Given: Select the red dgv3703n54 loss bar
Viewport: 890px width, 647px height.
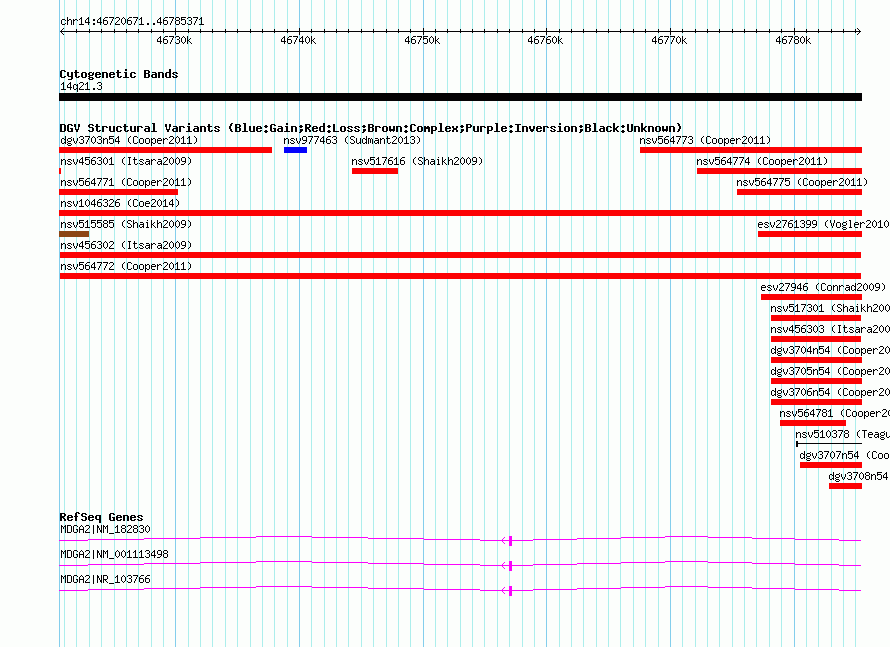Looking at the screenshot, I should pyautogui.click(x=166, y=150).
